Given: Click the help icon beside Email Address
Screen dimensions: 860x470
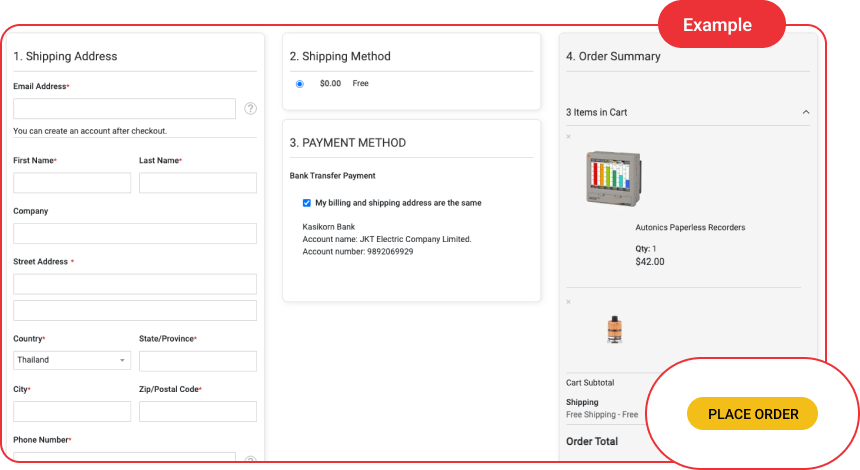Looking at the screenshot, I should pos(250,108).
